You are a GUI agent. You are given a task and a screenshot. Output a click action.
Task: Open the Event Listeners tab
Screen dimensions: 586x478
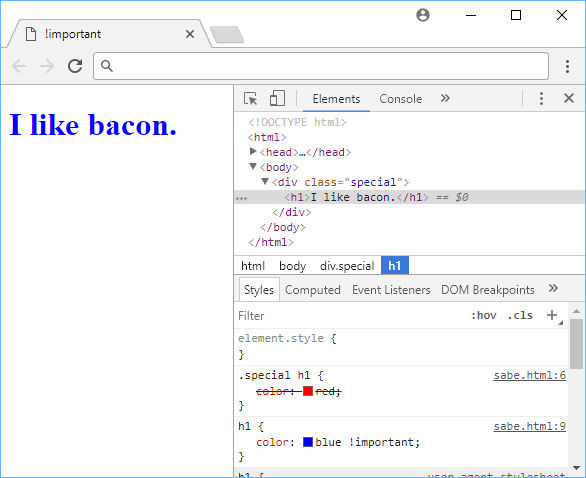click(391, 290)
